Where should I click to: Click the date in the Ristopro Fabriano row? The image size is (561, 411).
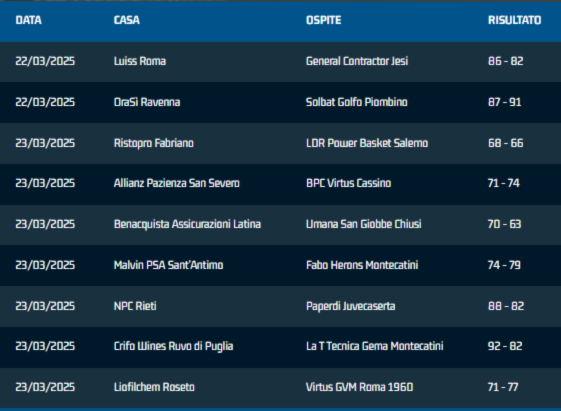[45, 143]
